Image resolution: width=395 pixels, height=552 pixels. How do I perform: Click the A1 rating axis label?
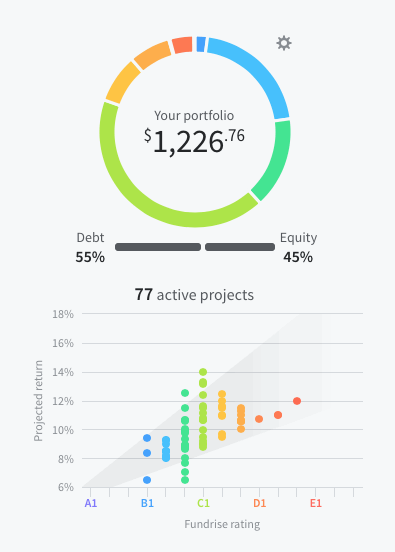point(90,503)
